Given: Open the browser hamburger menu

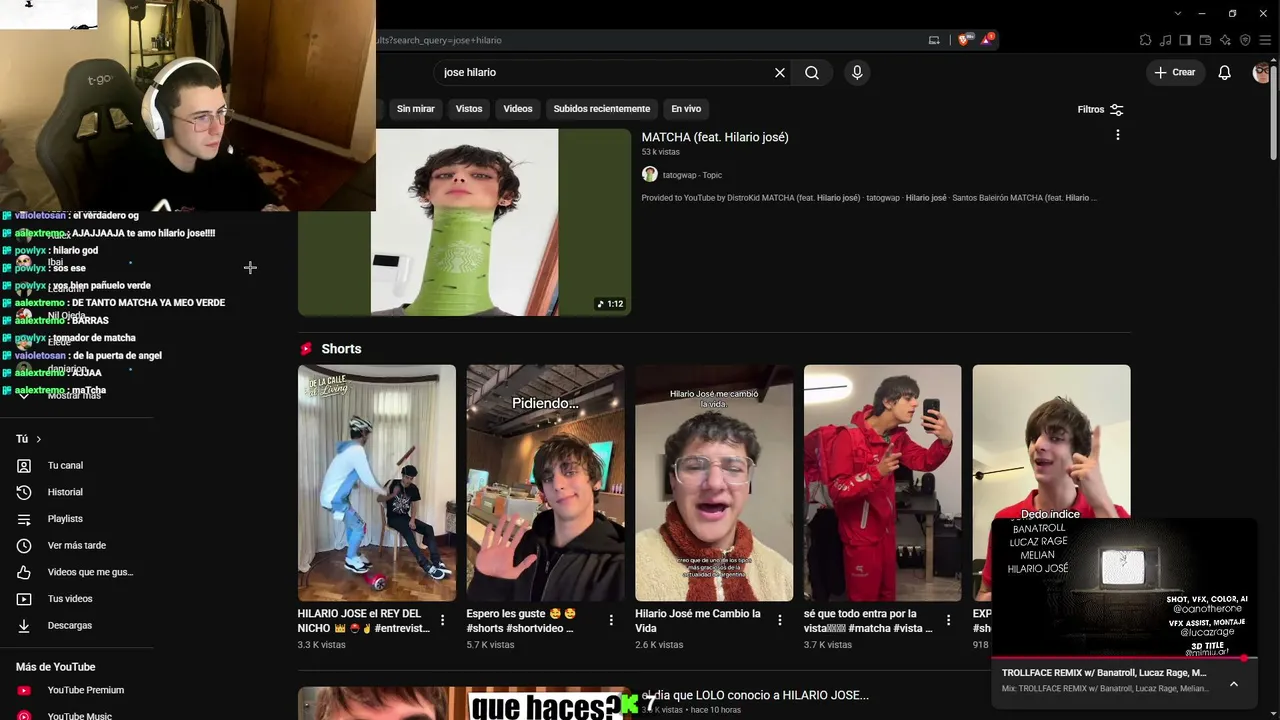Looking at the screenshot, I should pos(1265,40).
